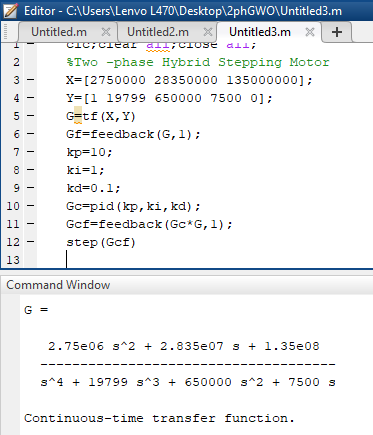This screenshot has width=373, height=435.
Task: Click the green comment Two-phase Hybrid Stepping Motor
Action: point(198,62)
